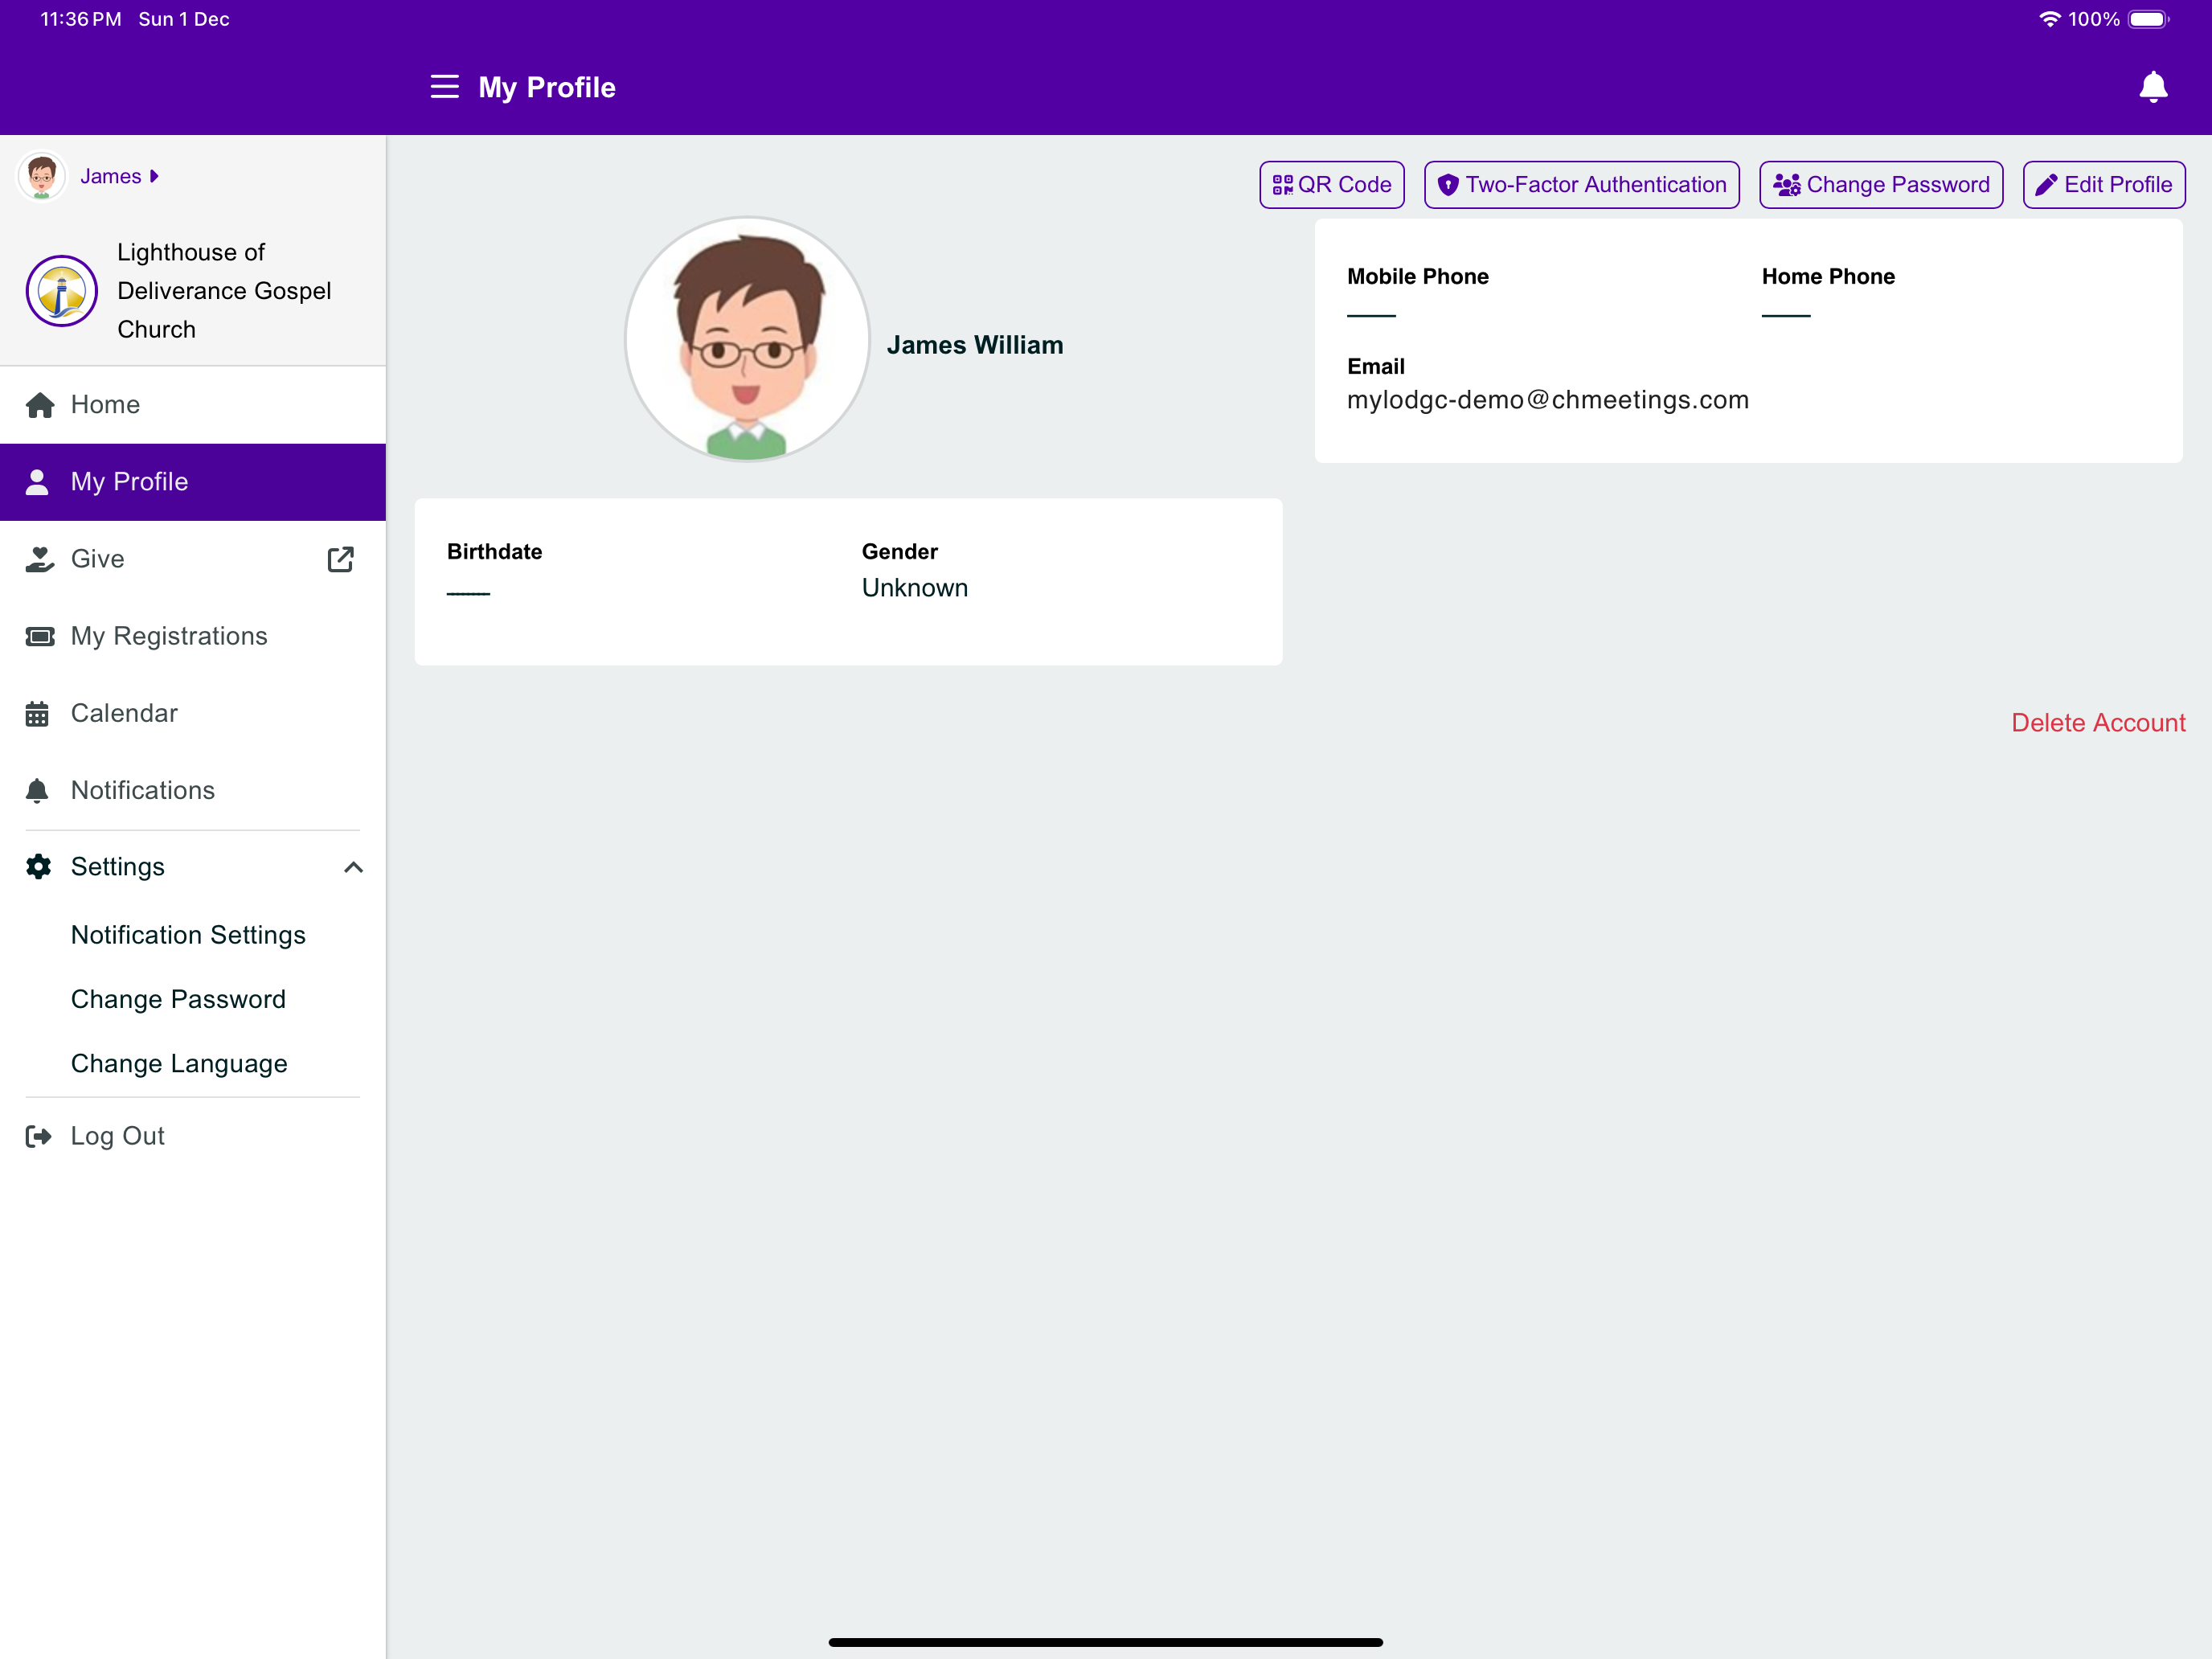Open Notification Settings
The width and height of the screenshot is (2212, 1659).
coord(189,935)
